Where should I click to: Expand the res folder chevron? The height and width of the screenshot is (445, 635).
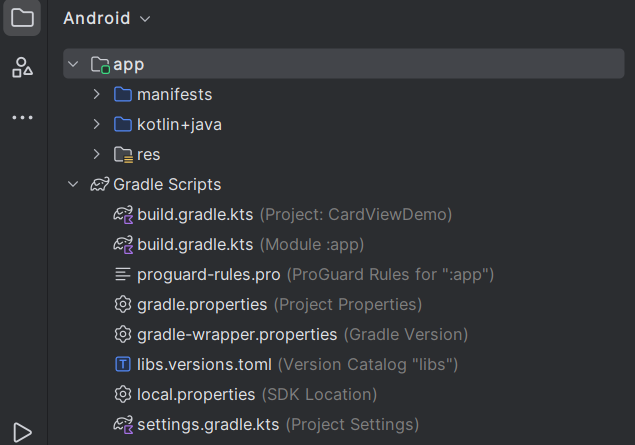pos(96,155)
